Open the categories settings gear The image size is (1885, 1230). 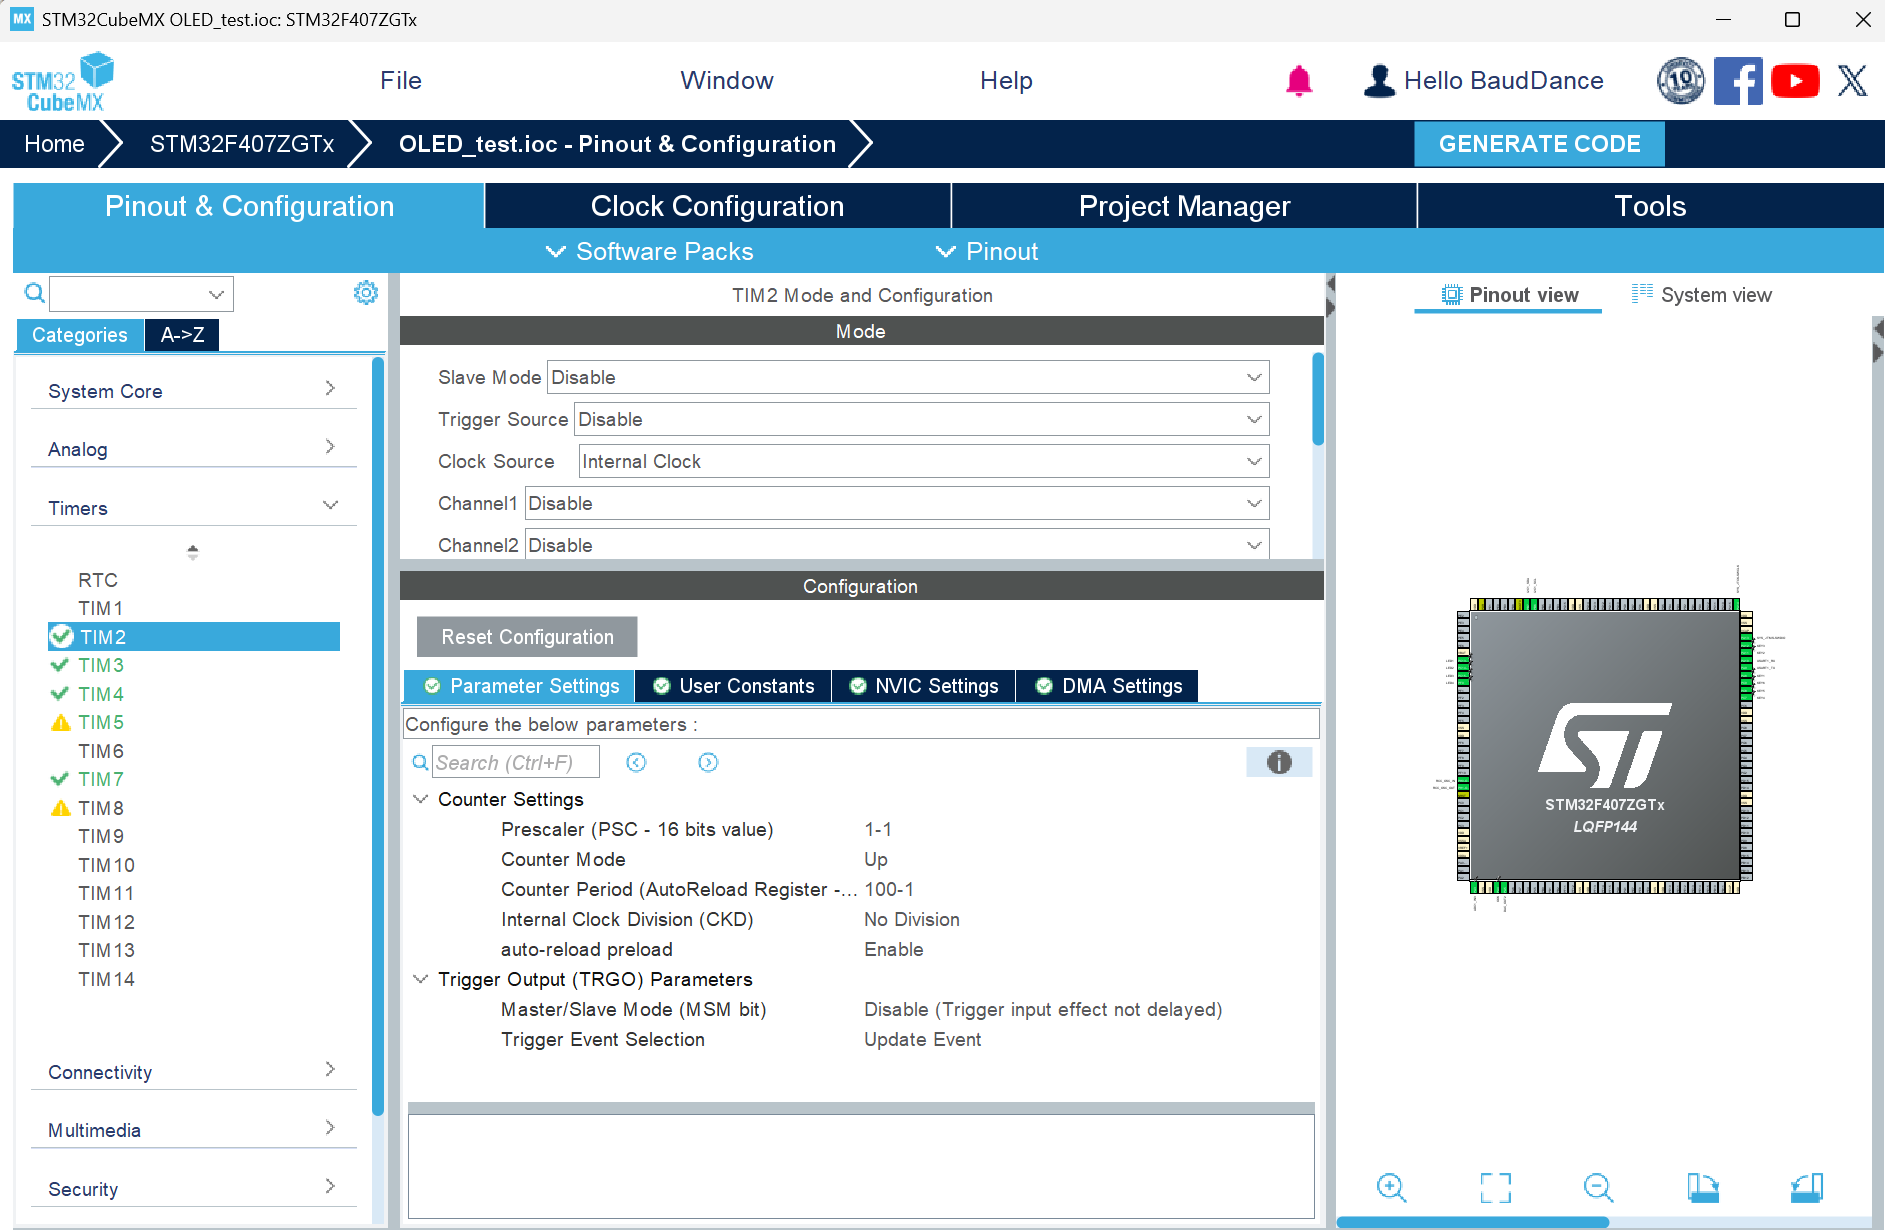pyautogui.click(x=366, y=292)
